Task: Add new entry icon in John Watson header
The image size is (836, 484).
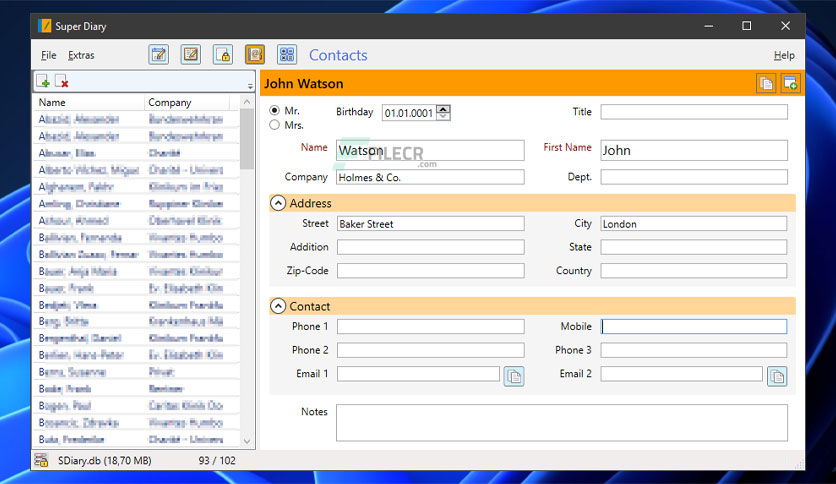Action: [x=791, y=84]
